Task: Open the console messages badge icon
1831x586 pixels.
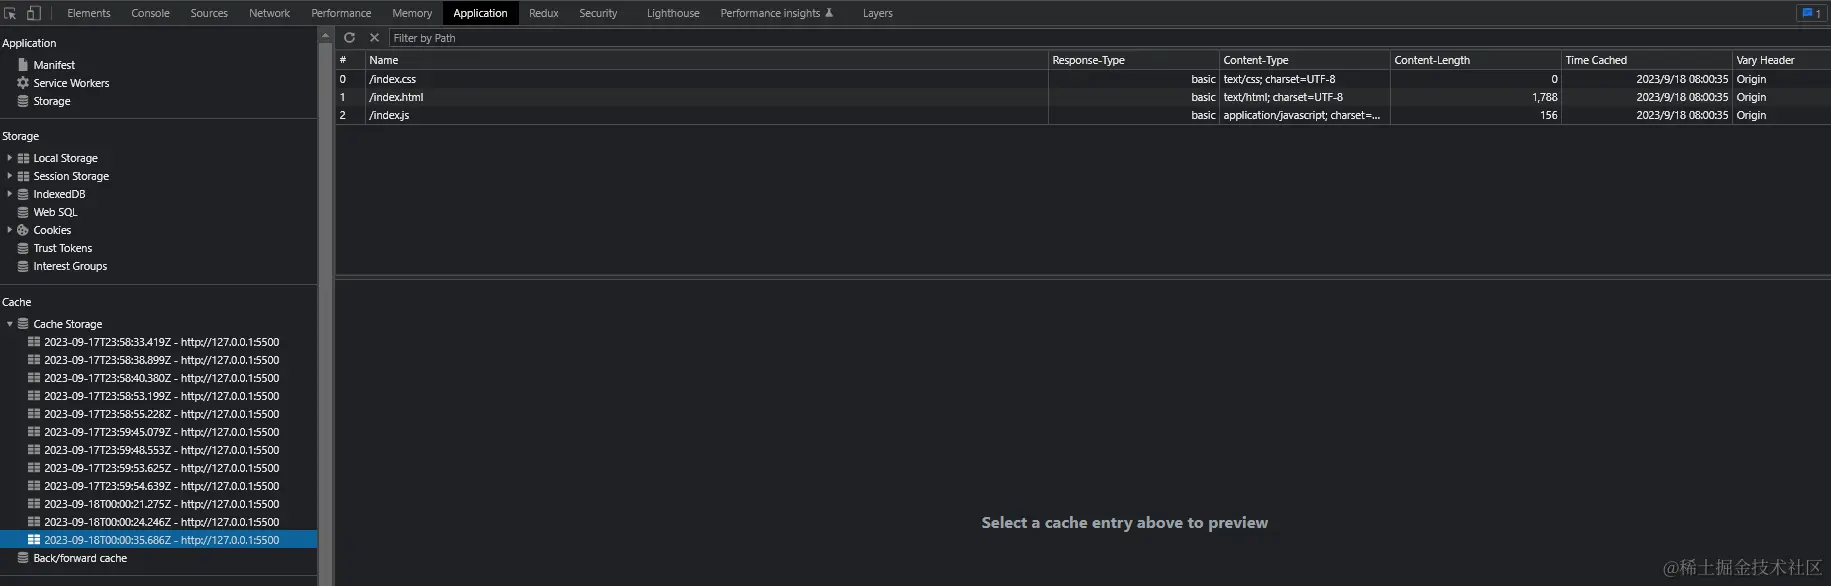Action: [1810, 13]
